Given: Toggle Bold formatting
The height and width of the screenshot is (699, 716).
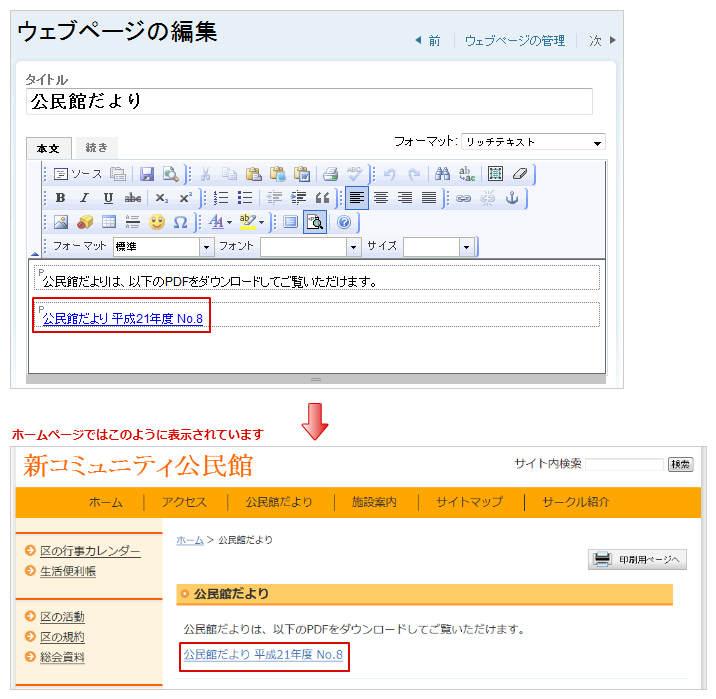Looking at the screenshot, I should click(x=60, y=198).
